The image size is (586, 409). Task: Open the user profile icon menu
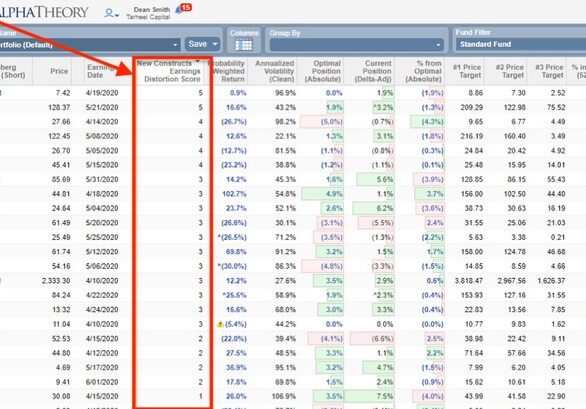point(111,13)
